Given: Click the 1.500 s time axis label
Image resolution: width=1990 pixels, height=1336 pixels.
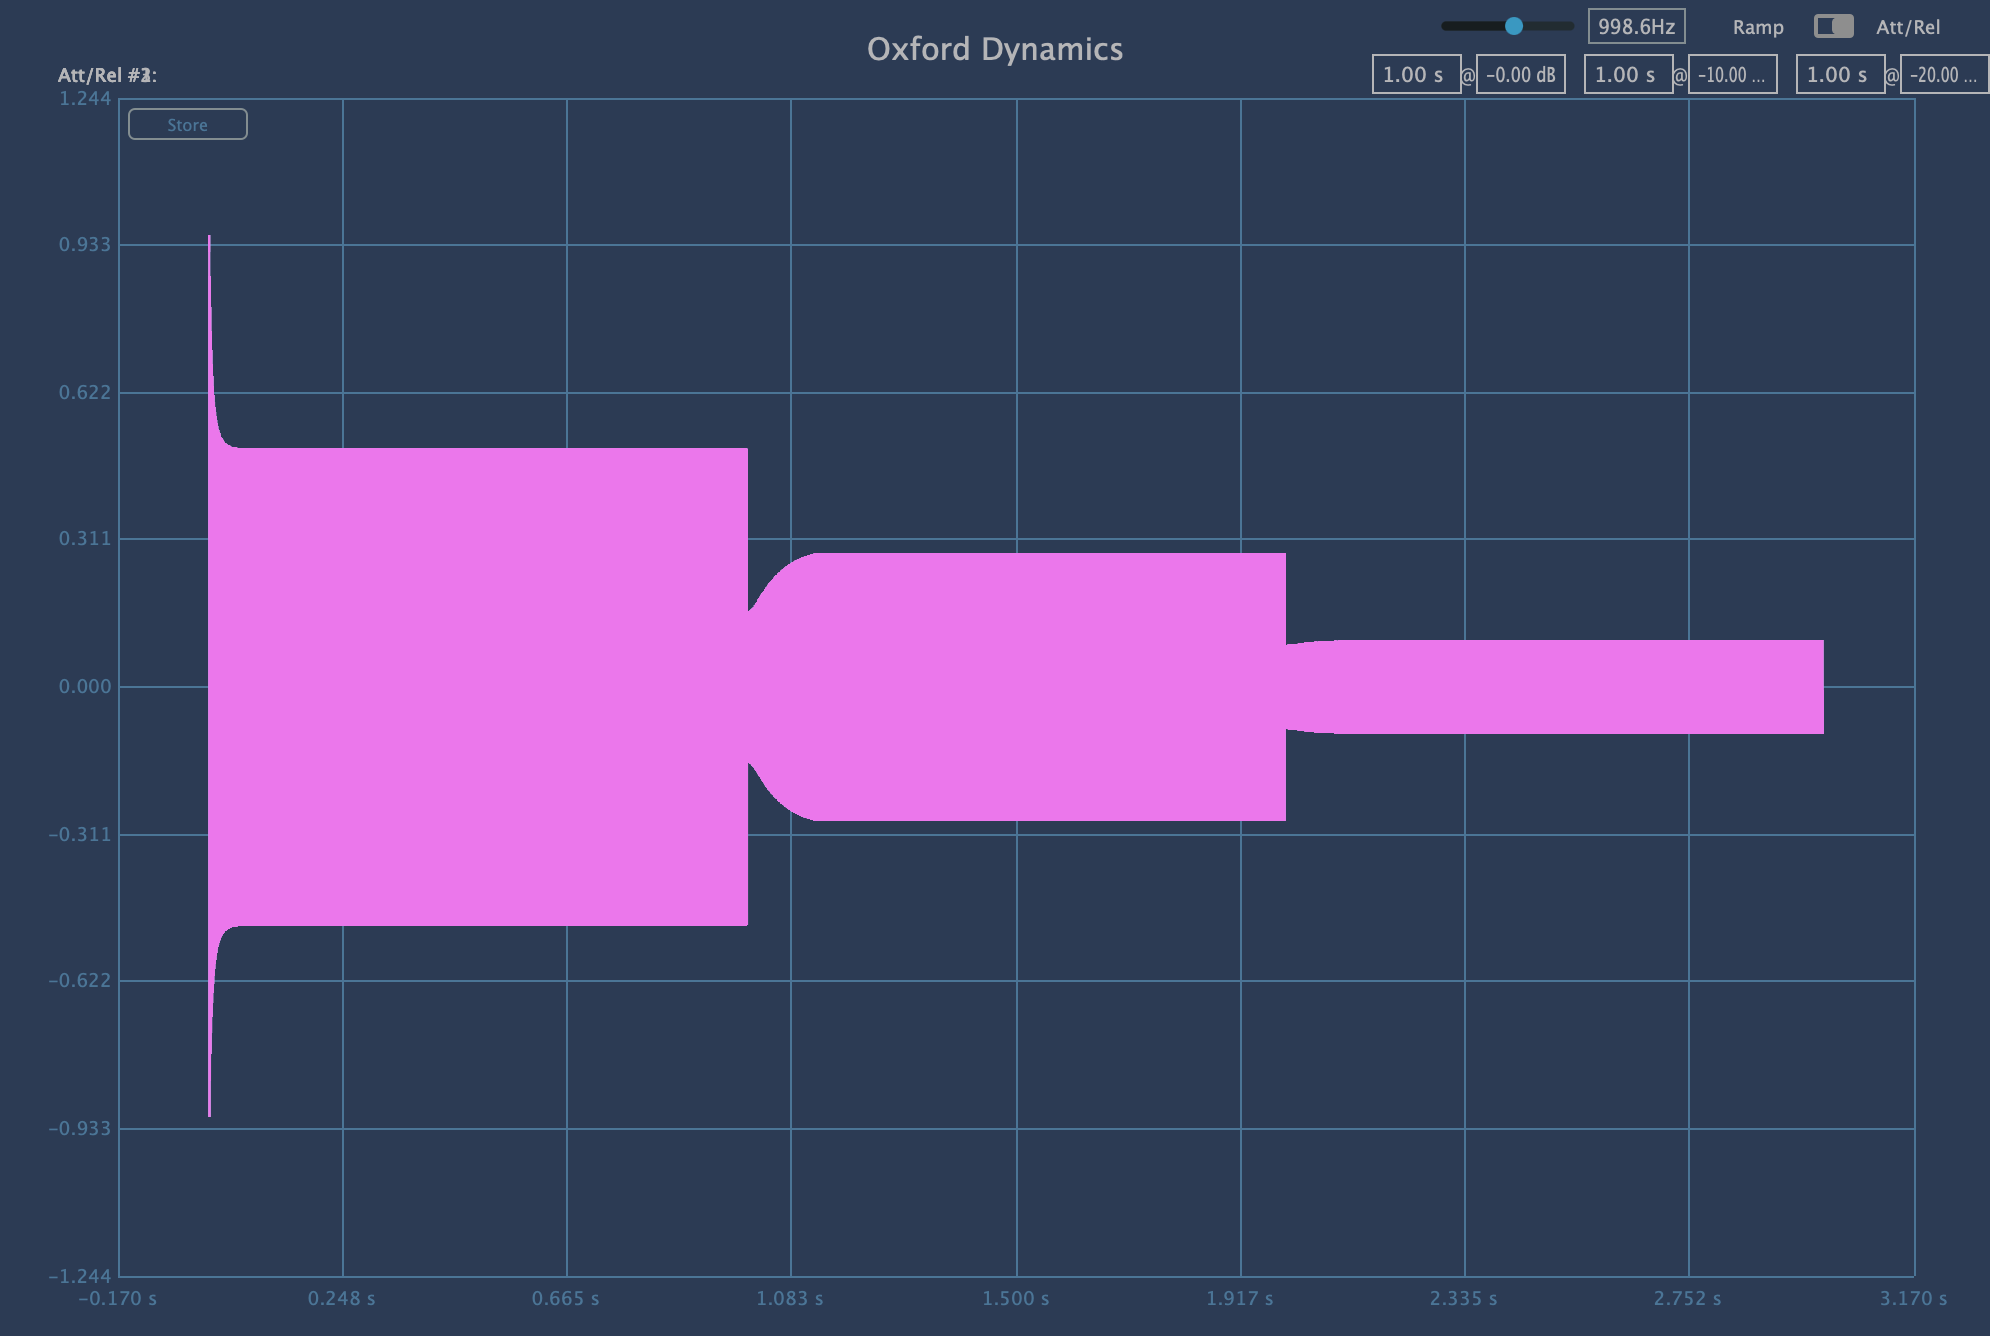Looking at the screenshot, I should click(1015, 1298).
